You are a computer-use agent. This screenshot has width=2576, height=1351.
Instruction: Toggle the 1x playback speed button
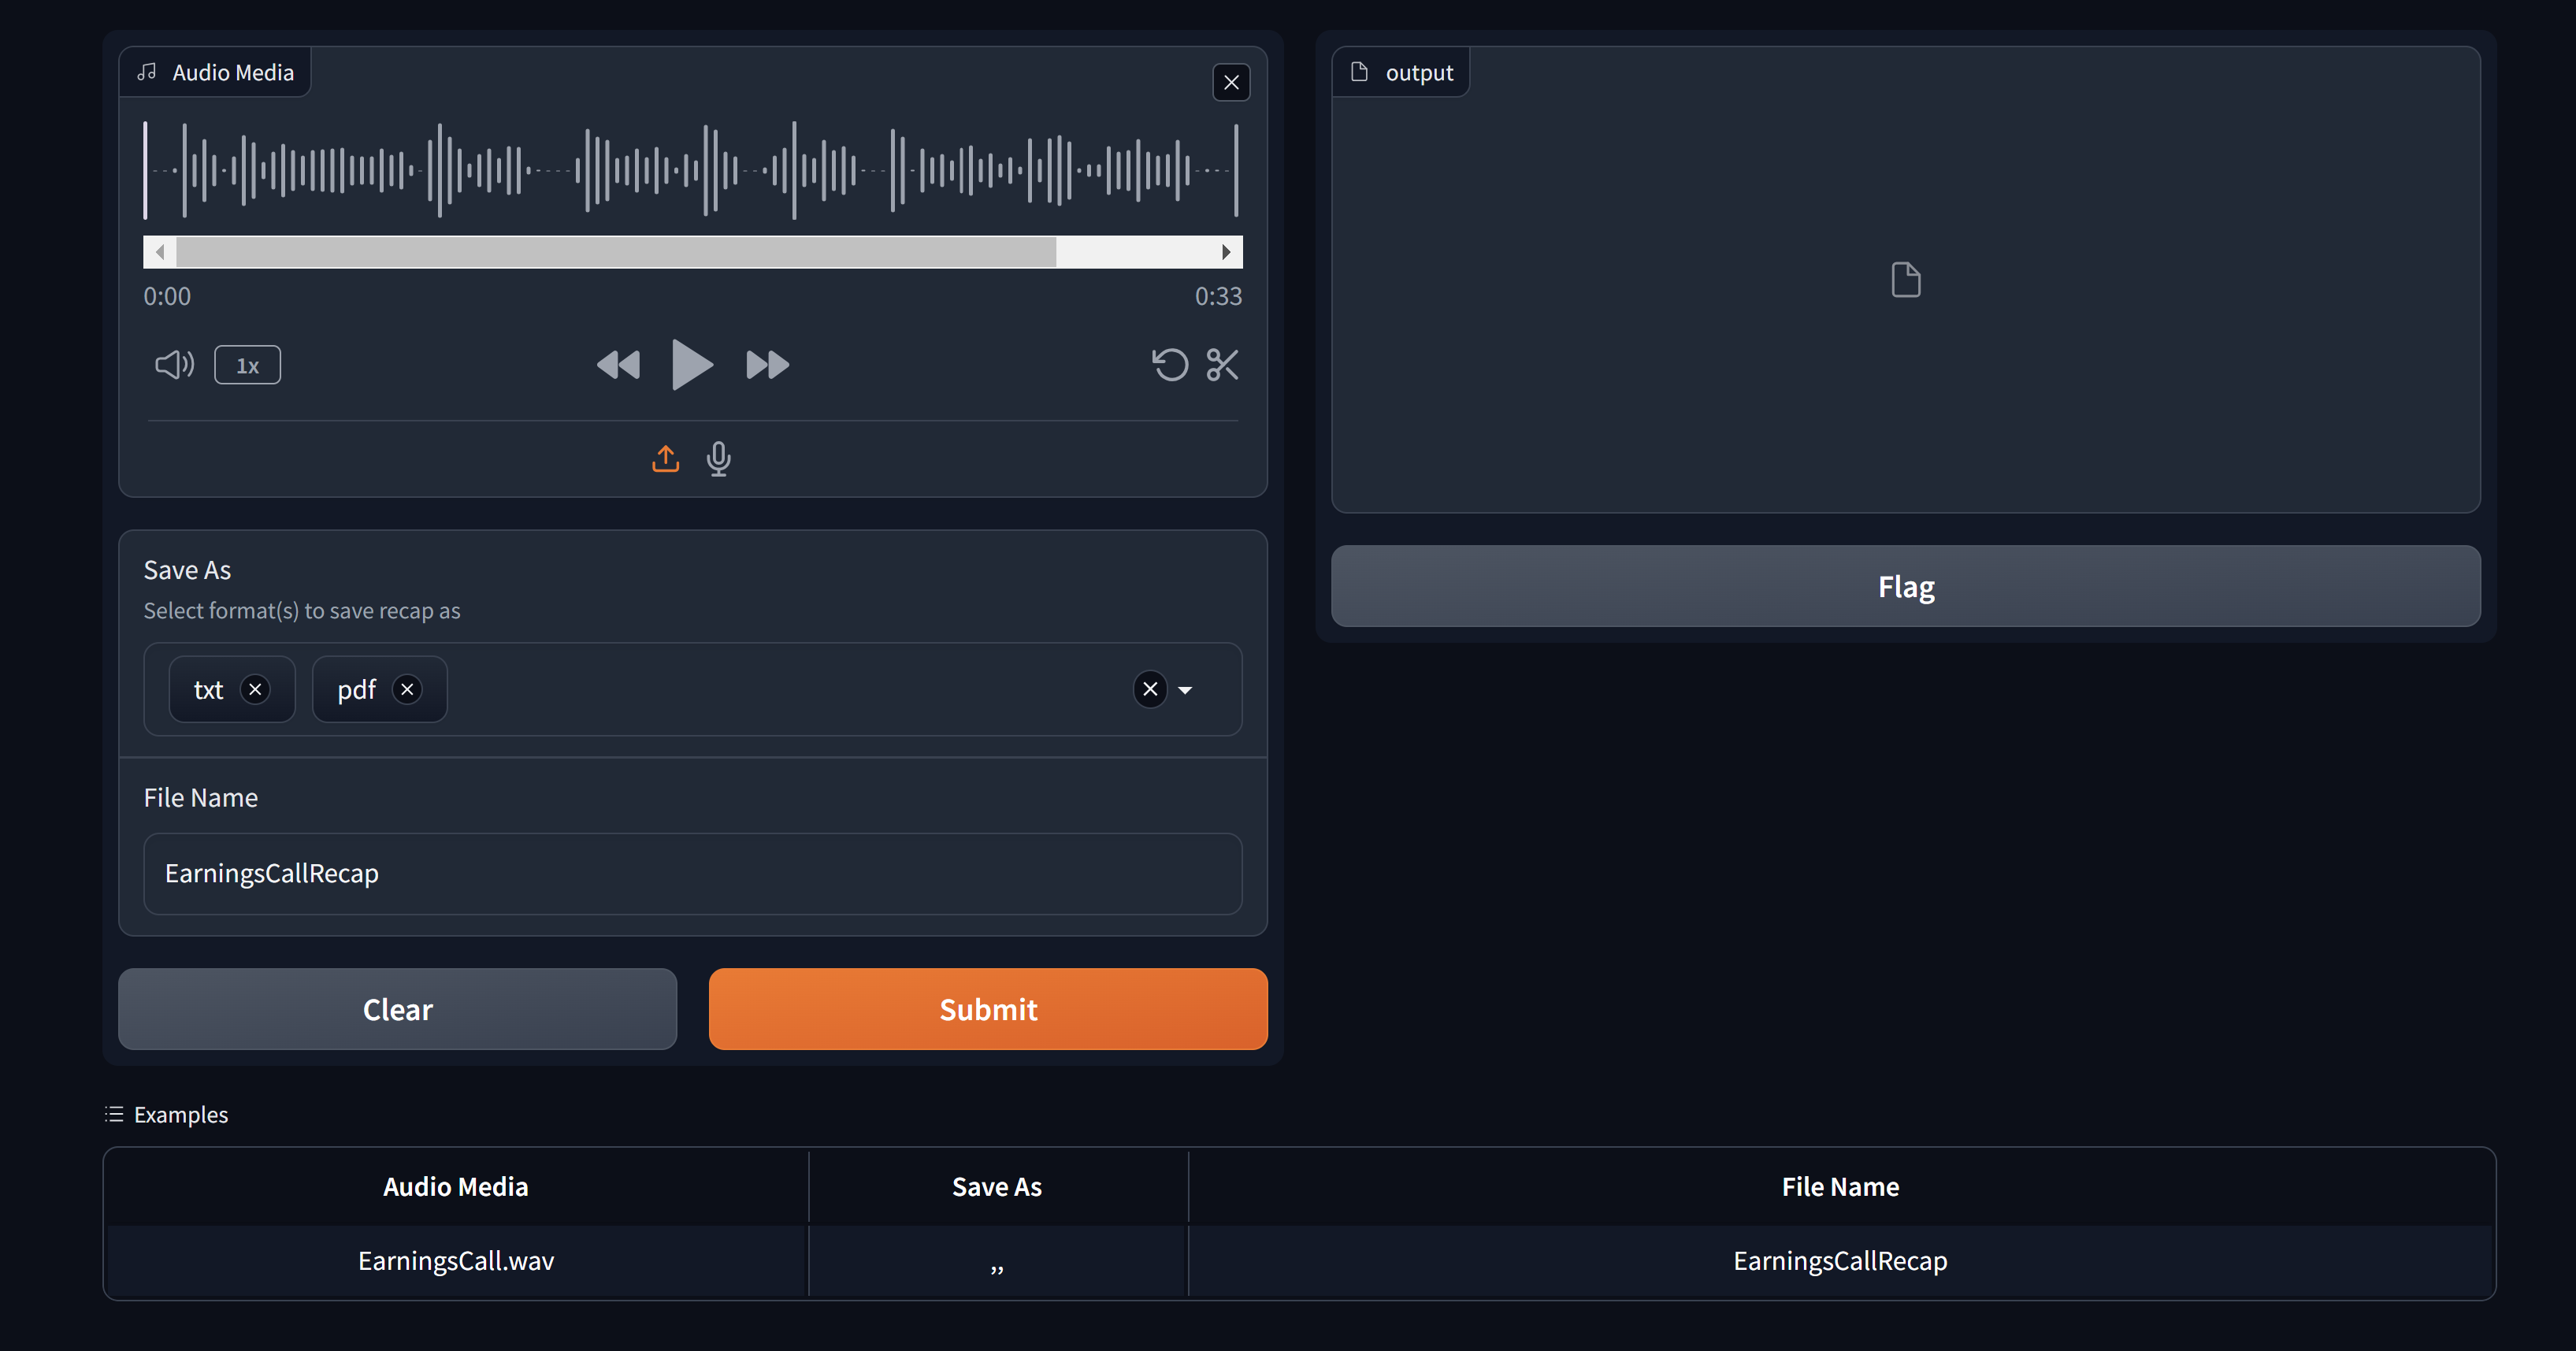[247, 365]
